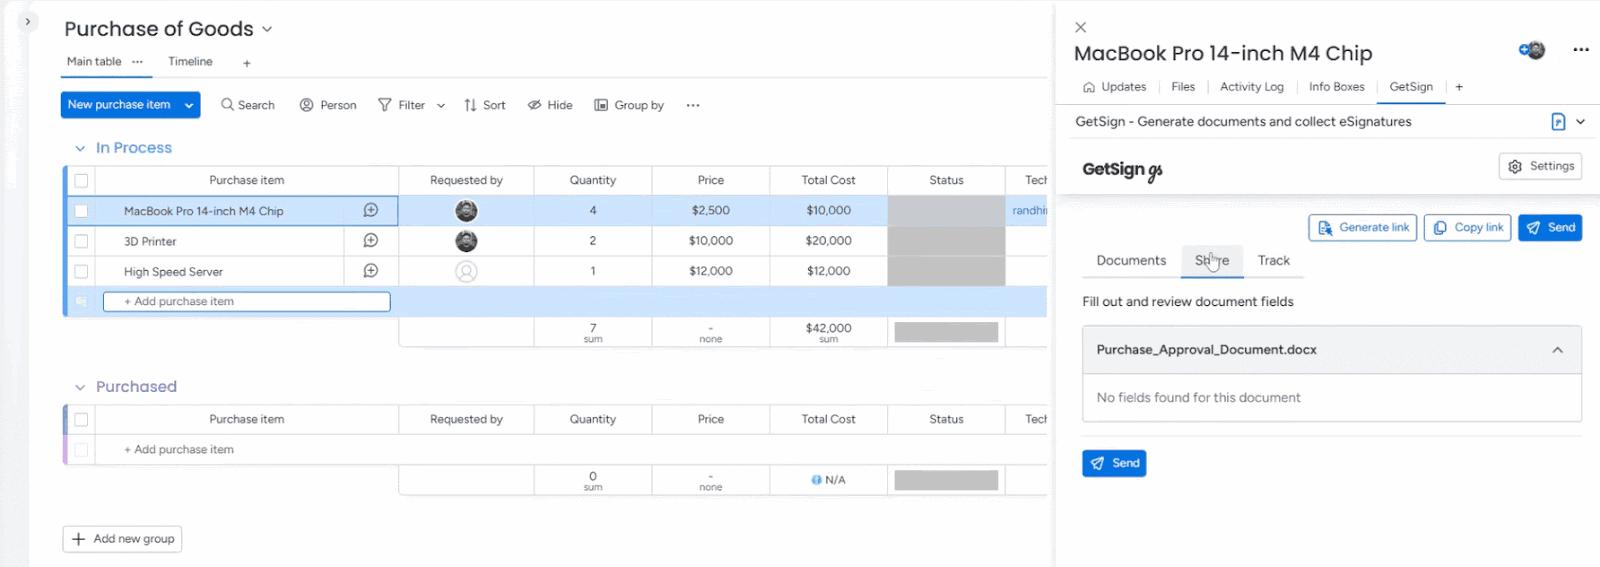The image size is (1600, 567).
Task: Click the bottom Send button
Action: click(x=1114, y=463)
